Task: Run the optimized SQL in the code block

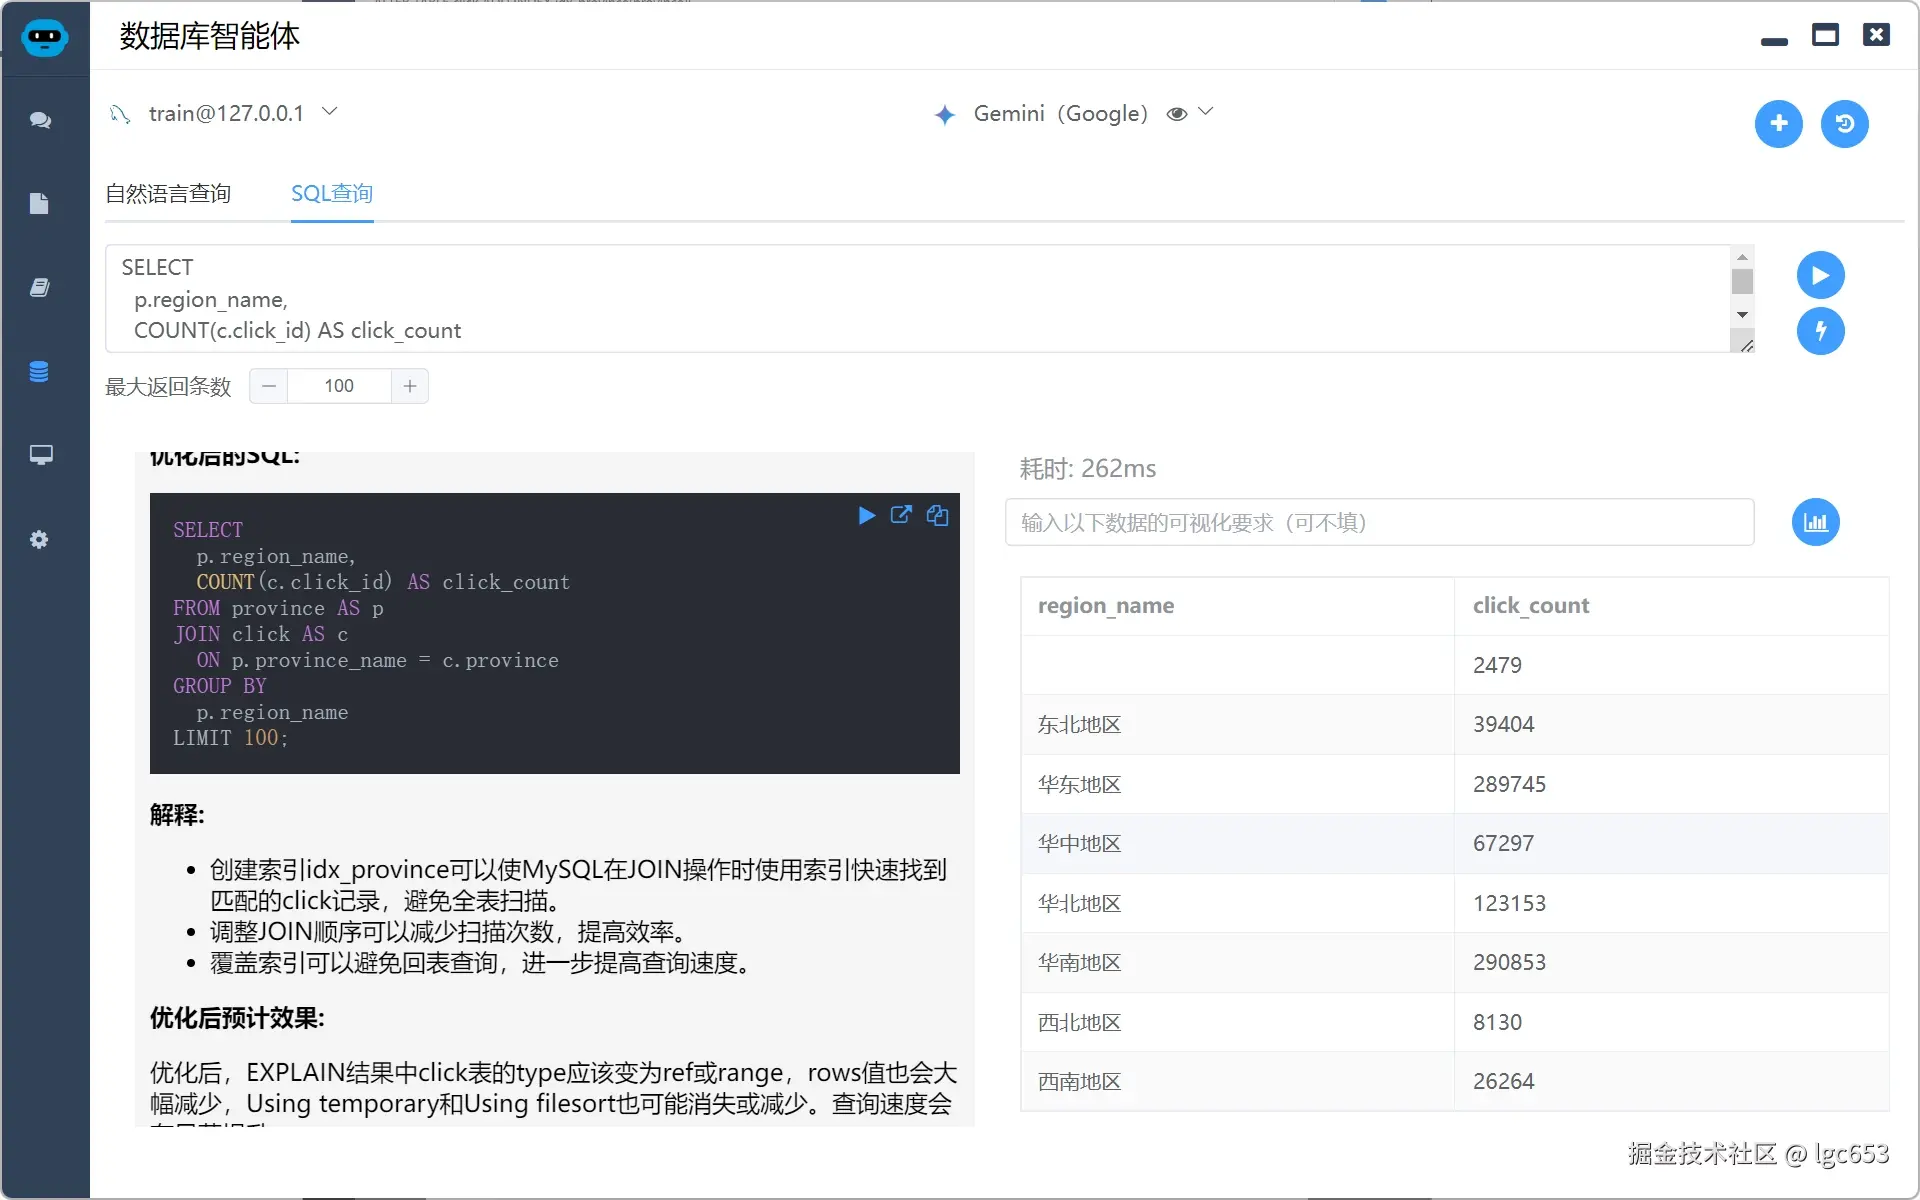Action: [x=865, y=515]
